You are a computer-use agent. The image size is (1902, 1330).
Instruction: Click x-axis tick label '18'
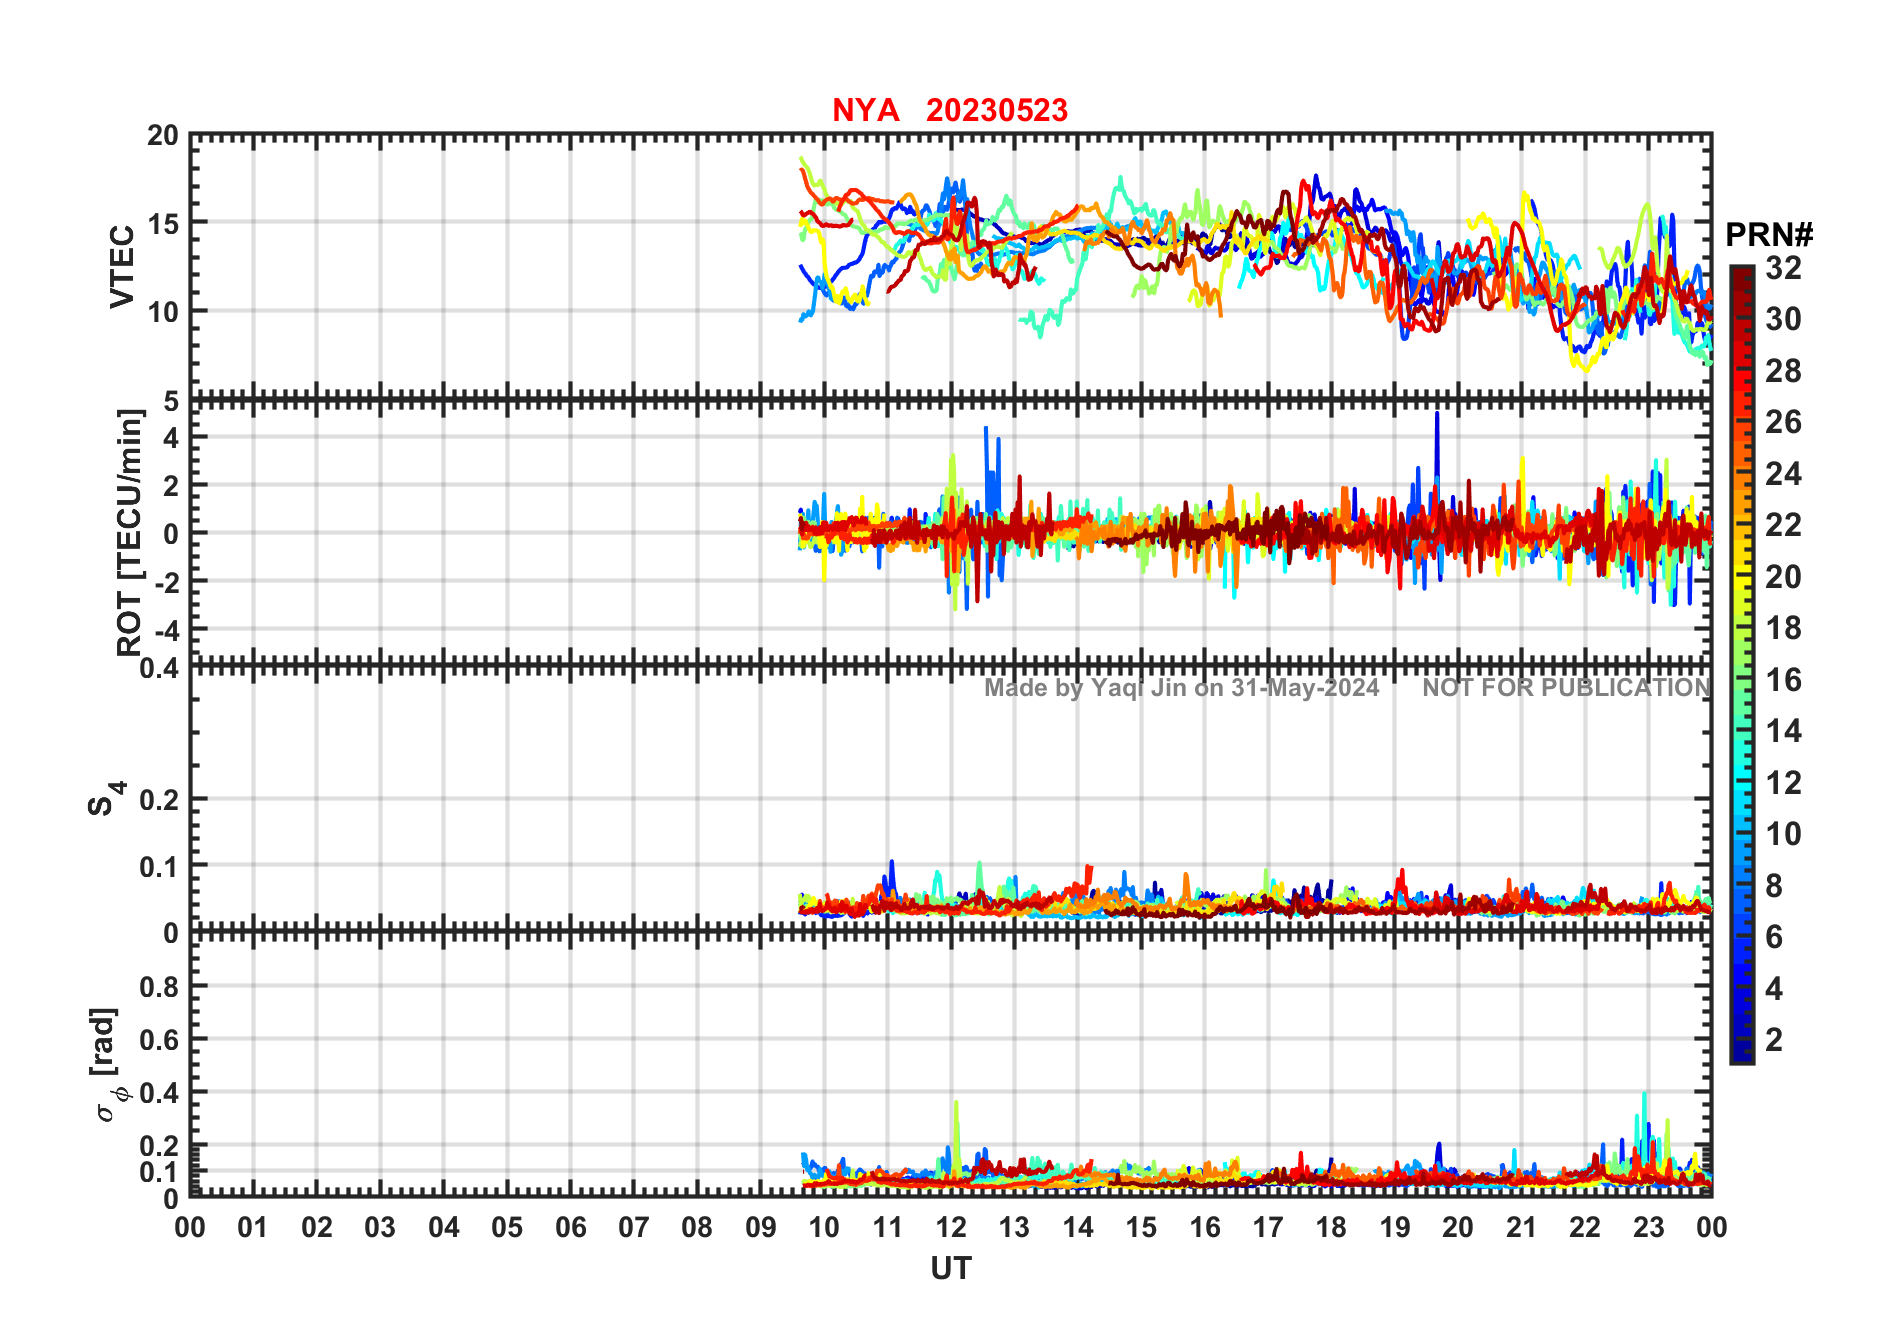1331,1227
